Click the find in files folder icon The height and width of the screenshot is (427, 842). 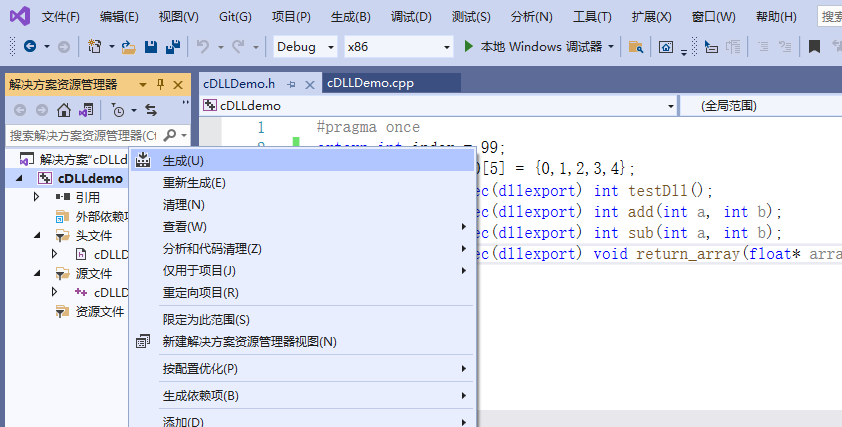click(x=636, y=47)
